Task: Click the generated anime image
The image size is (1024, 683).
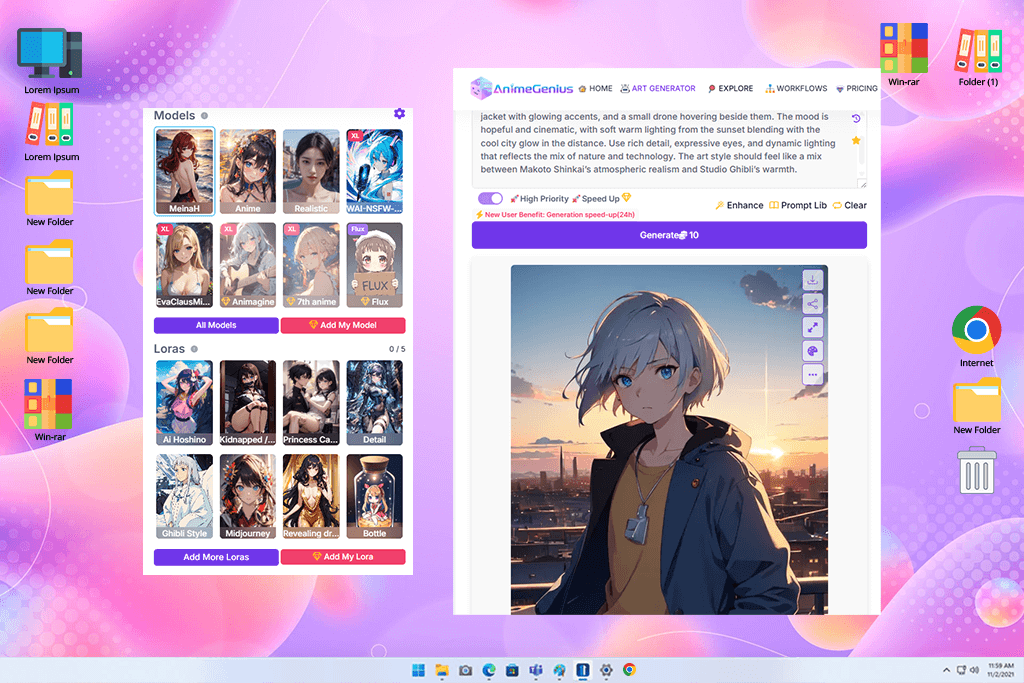Action: (x=669, y=439)
